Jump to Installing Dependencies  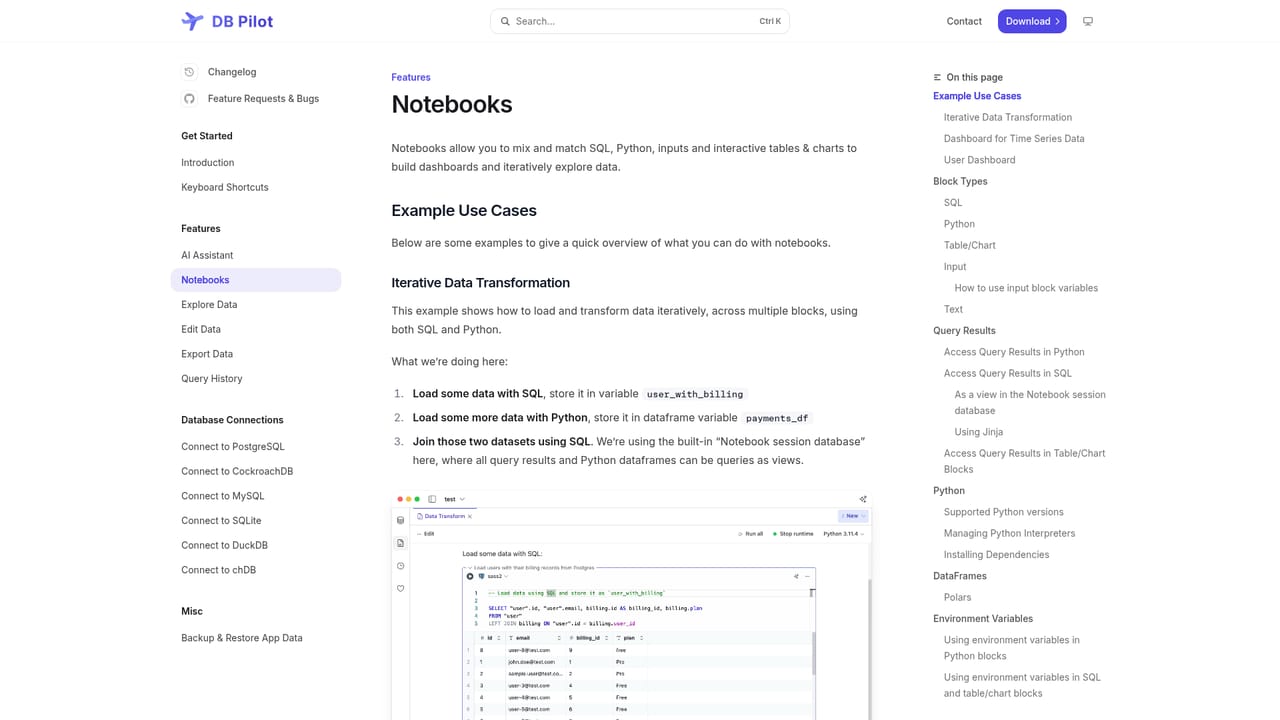click(997, 555)
